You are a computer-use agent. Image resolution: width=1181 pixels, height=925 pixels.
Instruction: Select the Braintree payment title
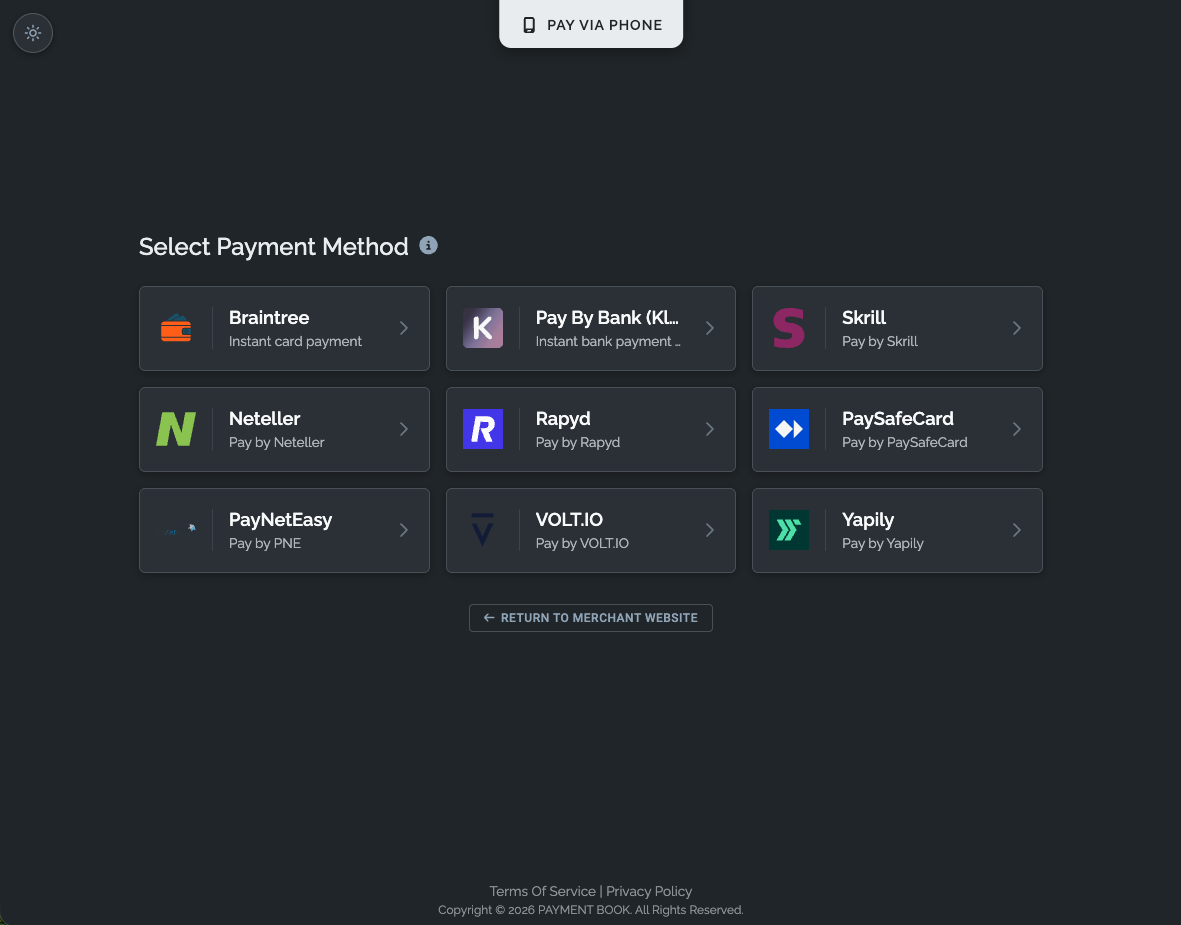pos(269,318)
